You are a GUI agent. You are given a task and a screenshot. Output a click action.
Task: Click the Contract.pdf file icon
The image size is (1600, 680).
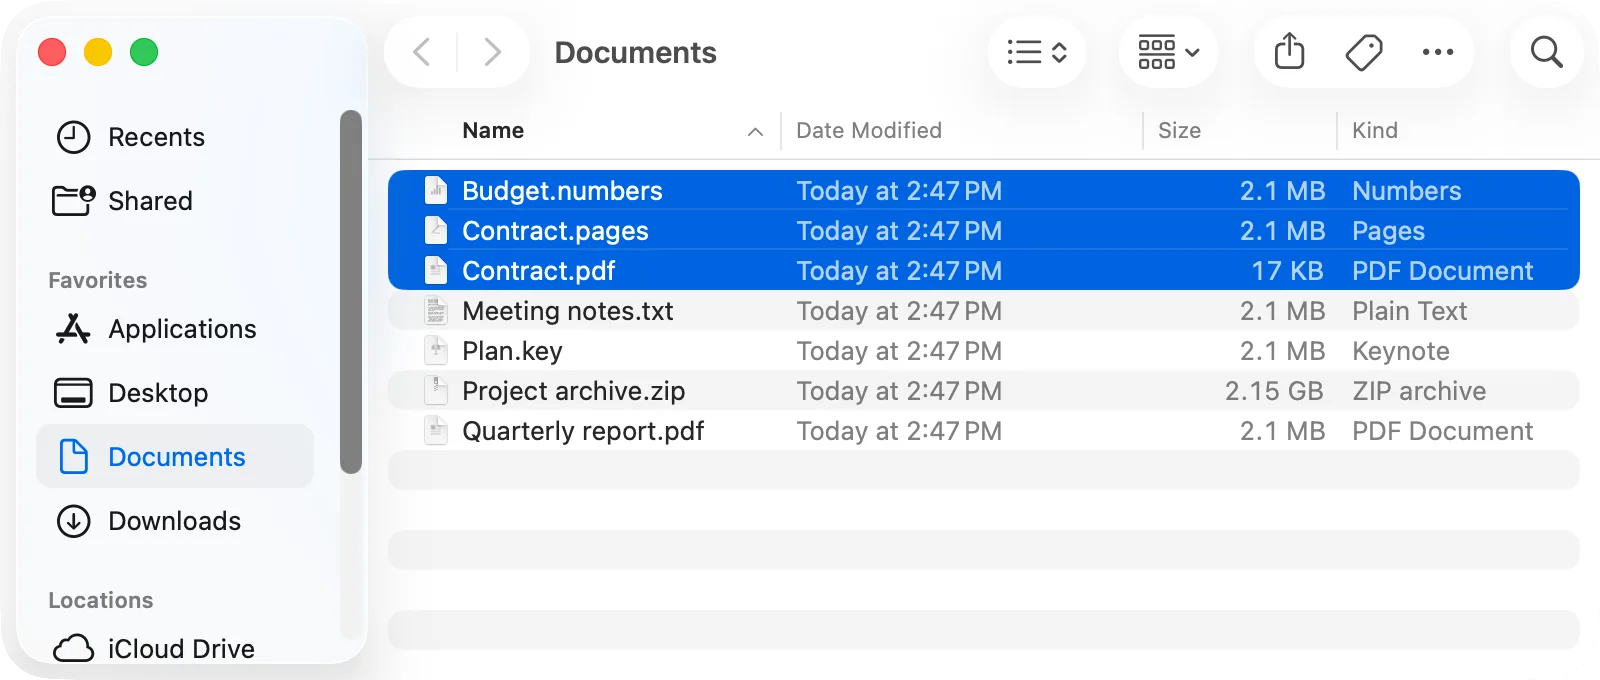point(436,271)
